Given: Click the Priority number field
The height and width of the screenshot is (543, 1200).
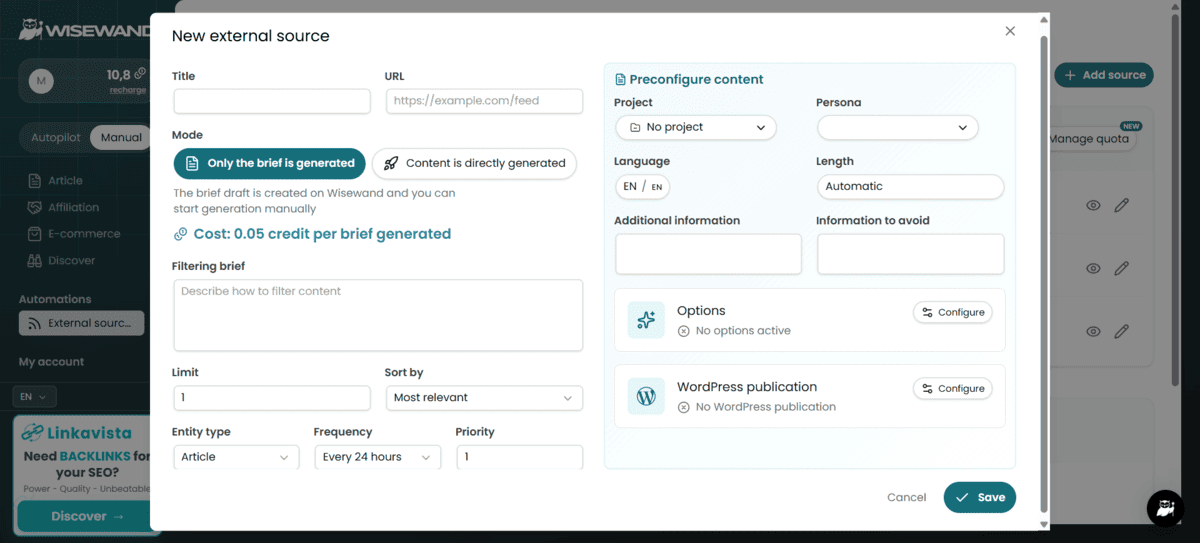Looking at the screenshot, I should click(519, 457).
